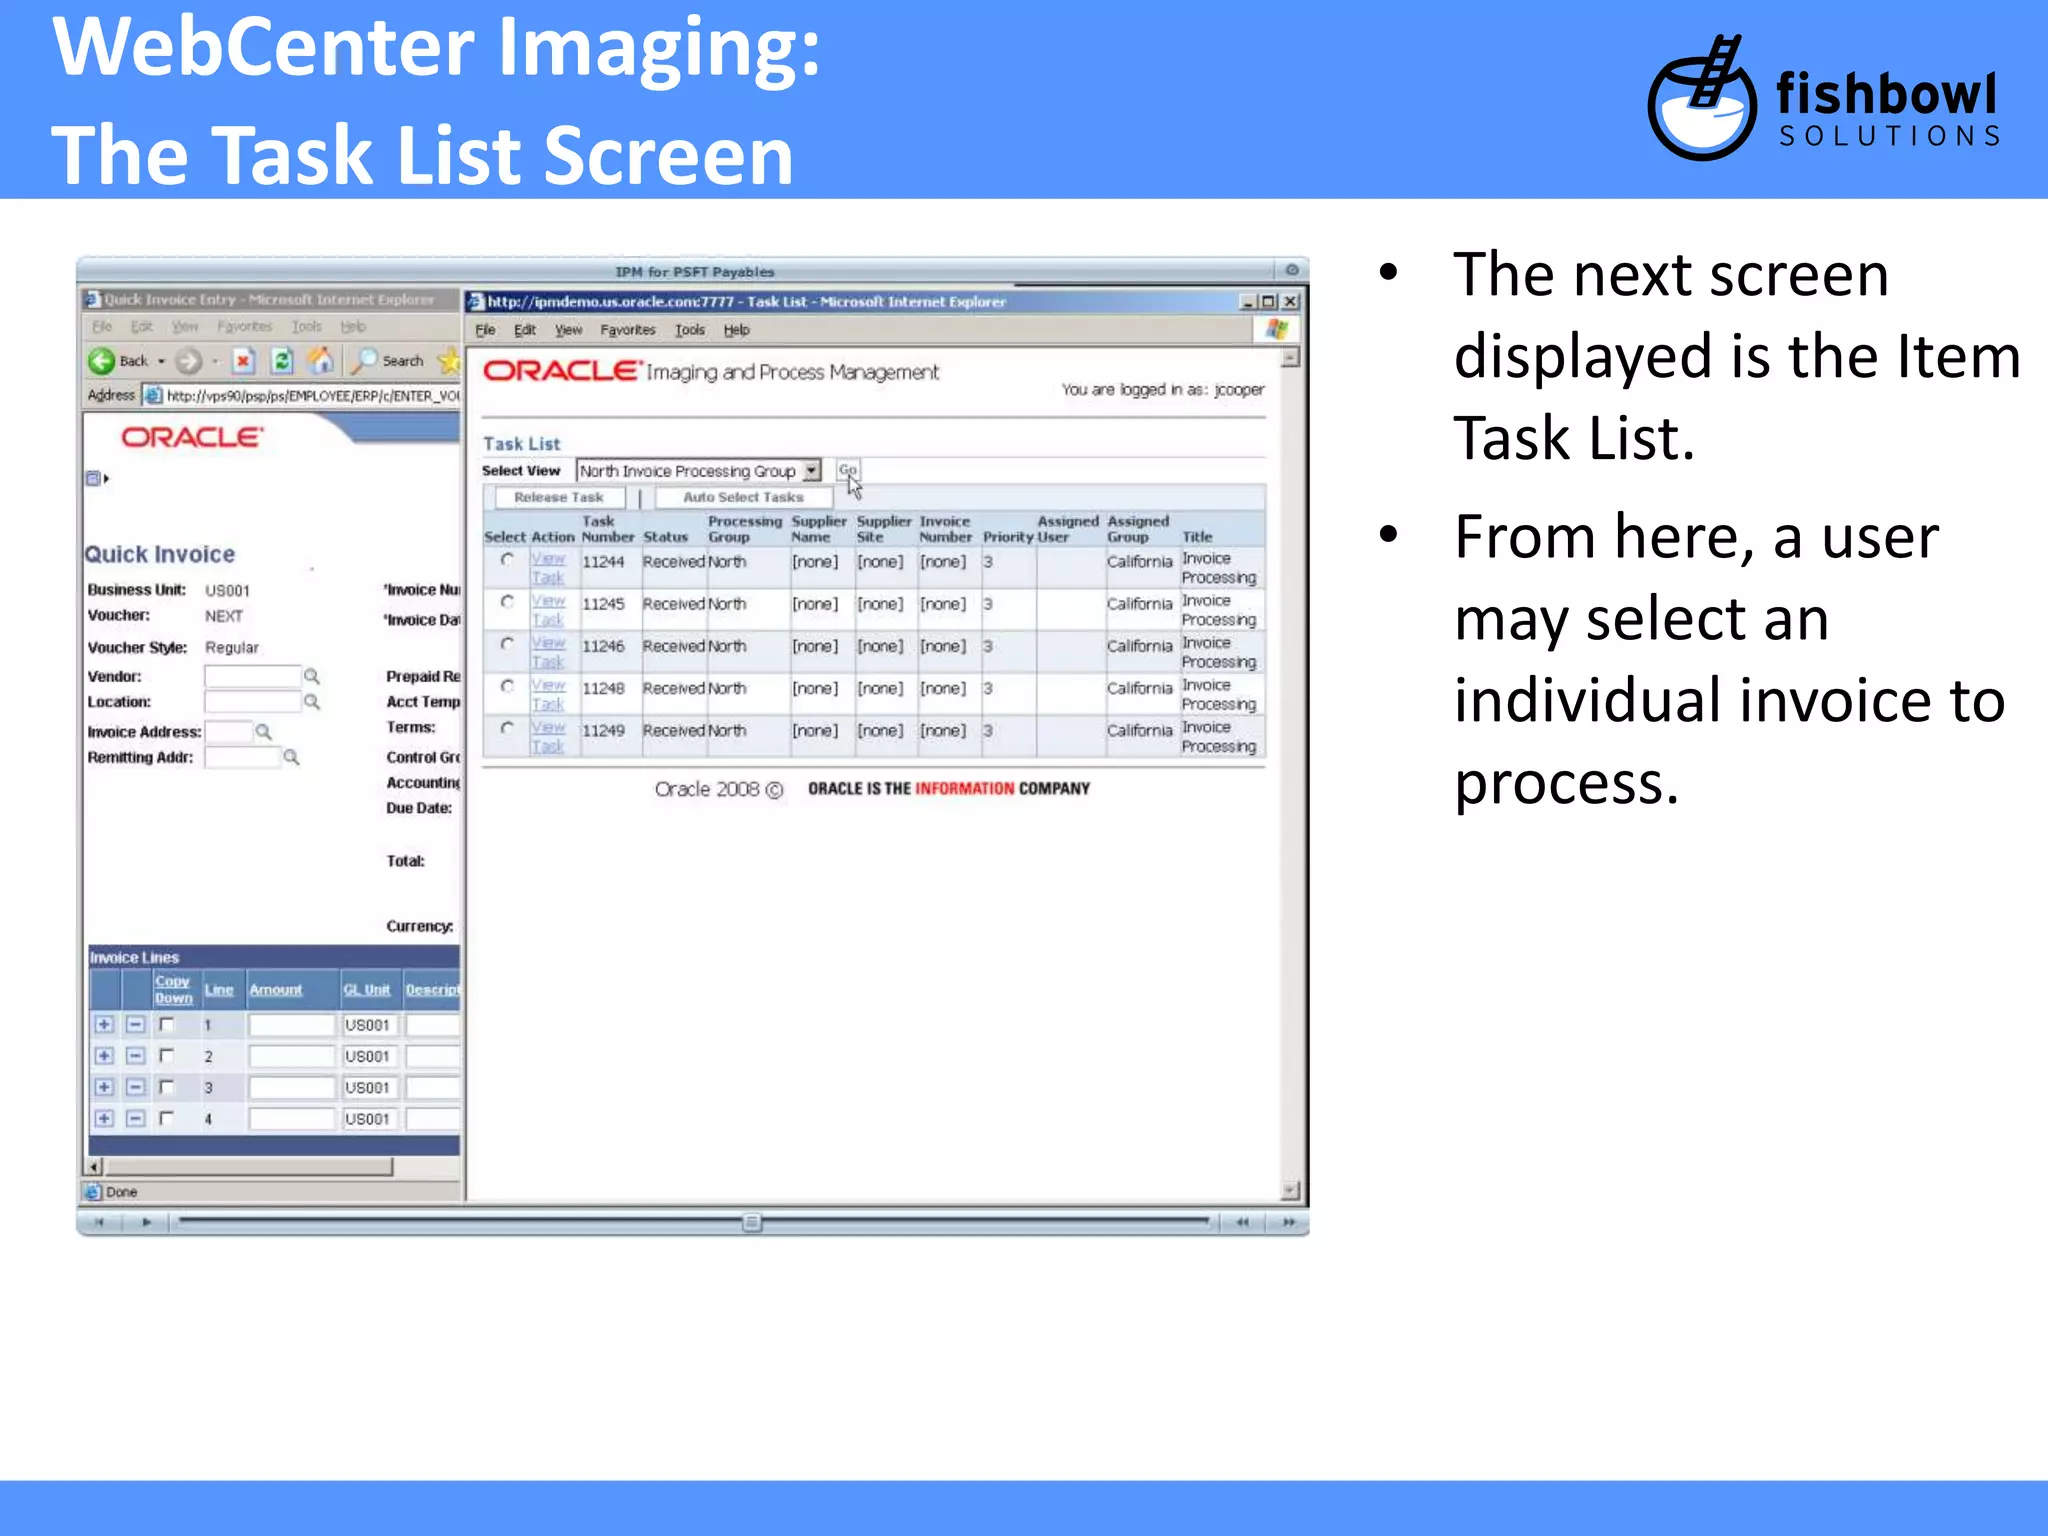Click scroll-down arrow in Task List window
This screenshot has width=2048, height=1536.
(x=1290, y=1190)
